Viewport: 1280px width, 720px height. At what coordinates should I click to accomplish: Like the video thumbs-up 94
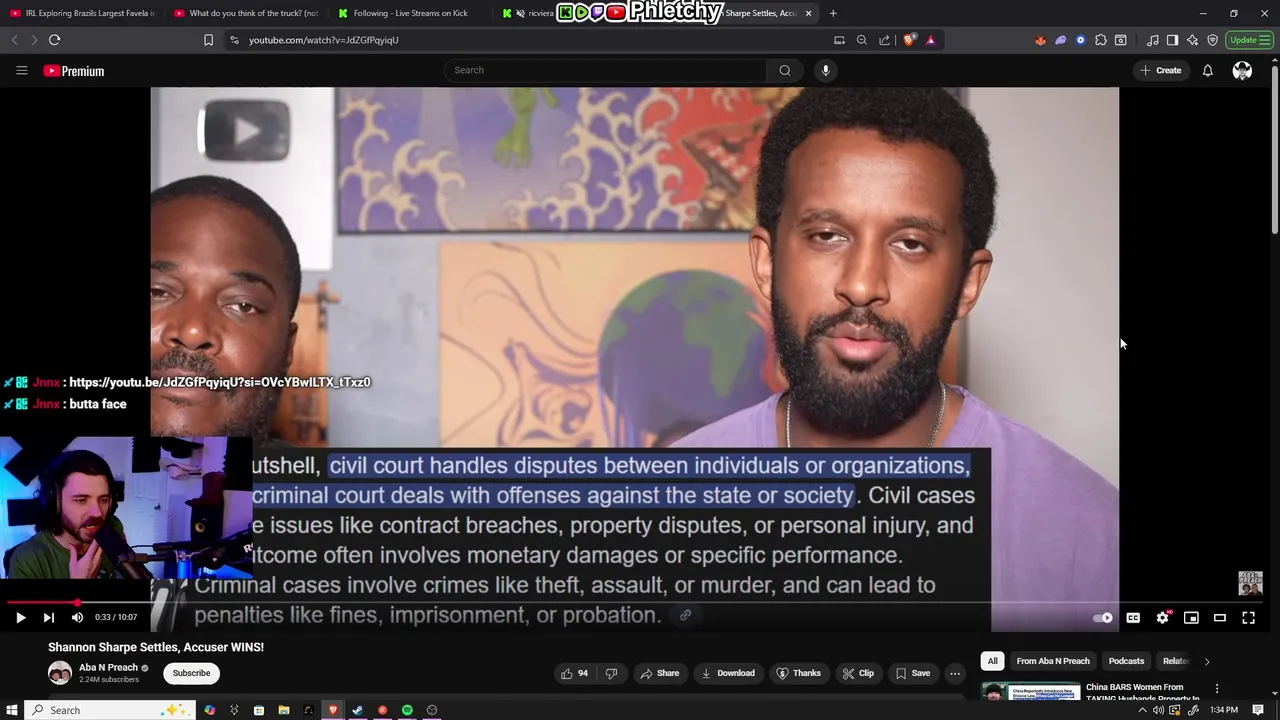coord(575,673)
